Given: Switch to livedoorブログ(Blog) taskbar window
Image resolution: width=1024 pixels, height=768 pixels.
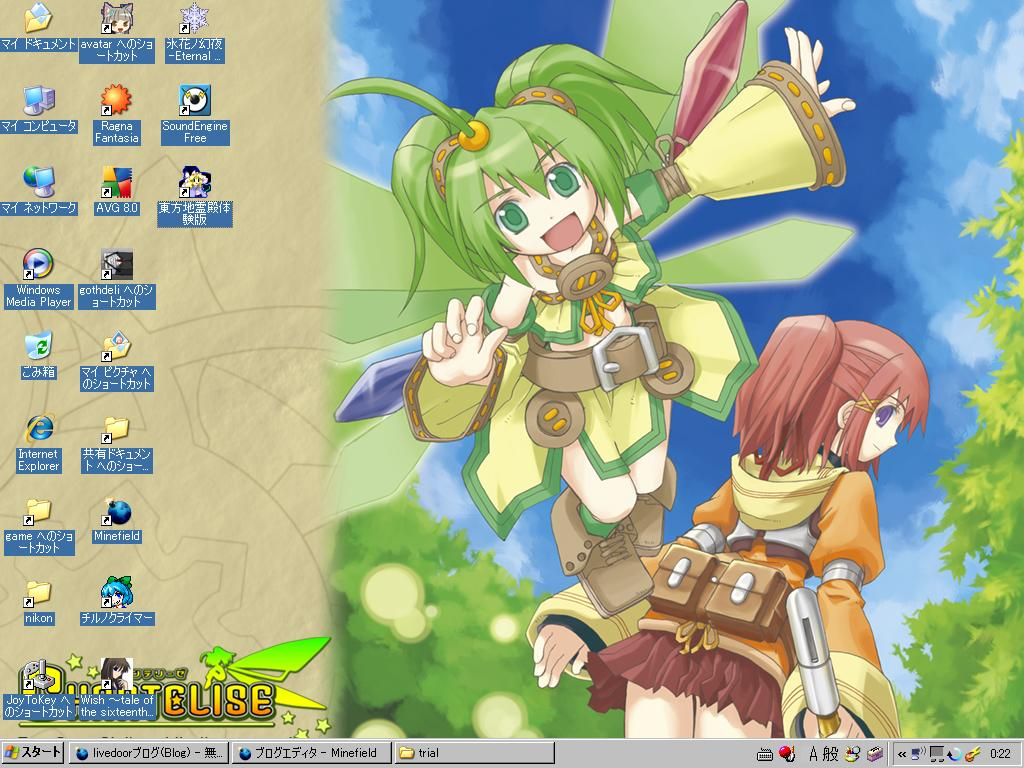Looking at the screenshot, I should coord(149,753).
